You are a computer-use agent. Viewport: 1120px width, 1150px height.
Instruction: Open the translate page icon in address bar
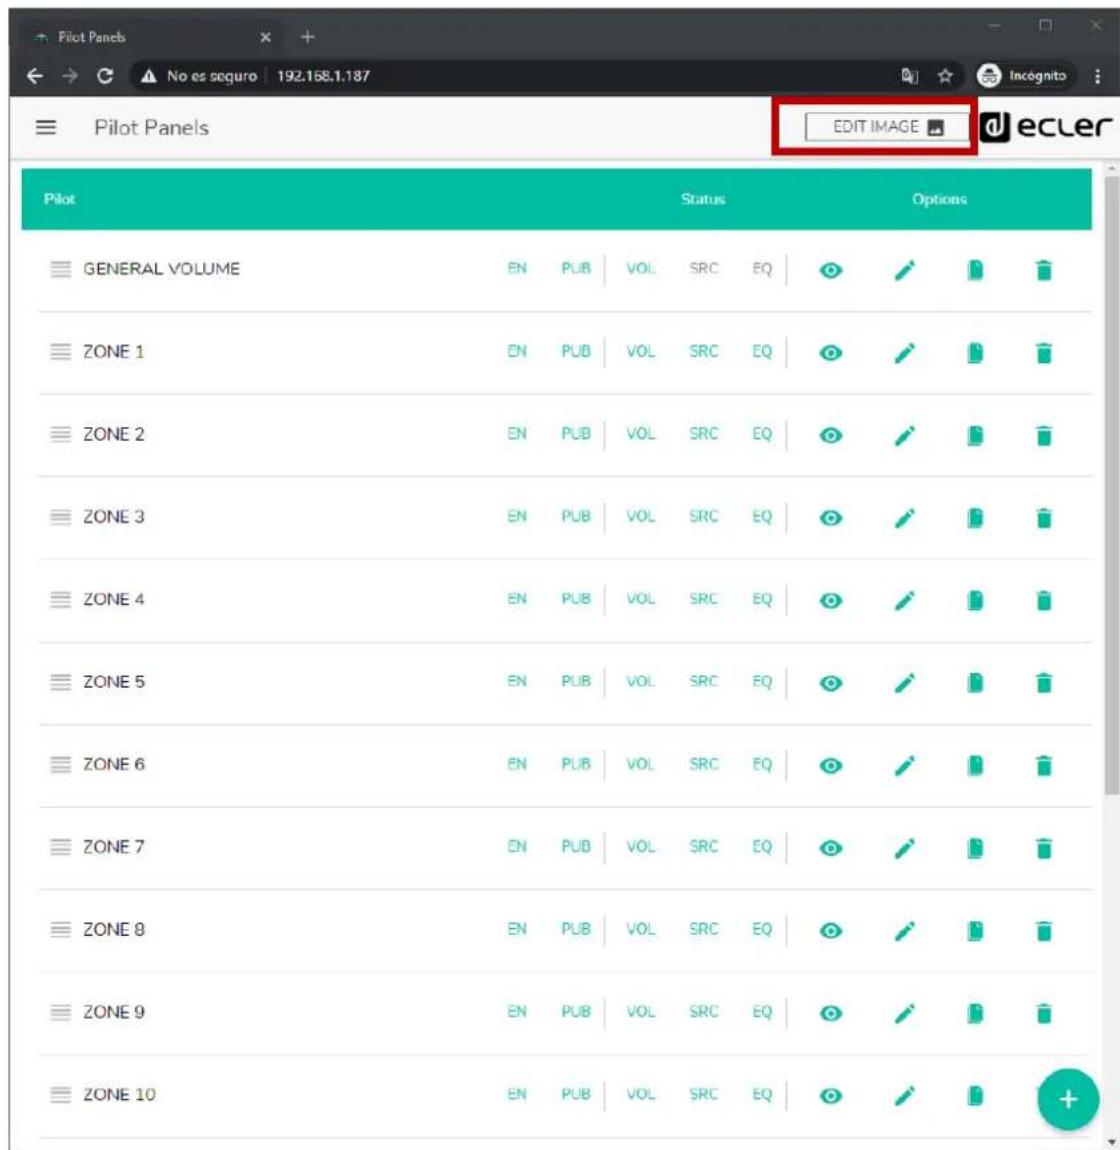tap(909, 76)
